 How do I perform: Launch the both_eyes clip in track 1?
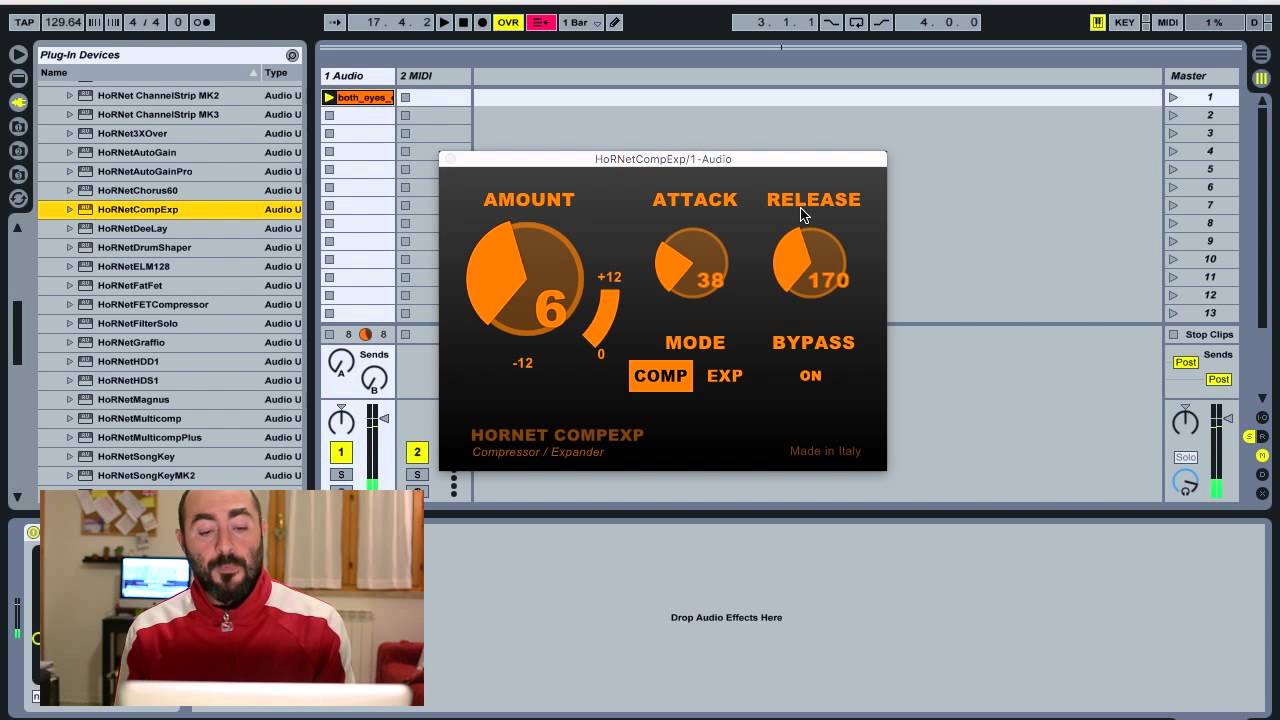[329, 97]
